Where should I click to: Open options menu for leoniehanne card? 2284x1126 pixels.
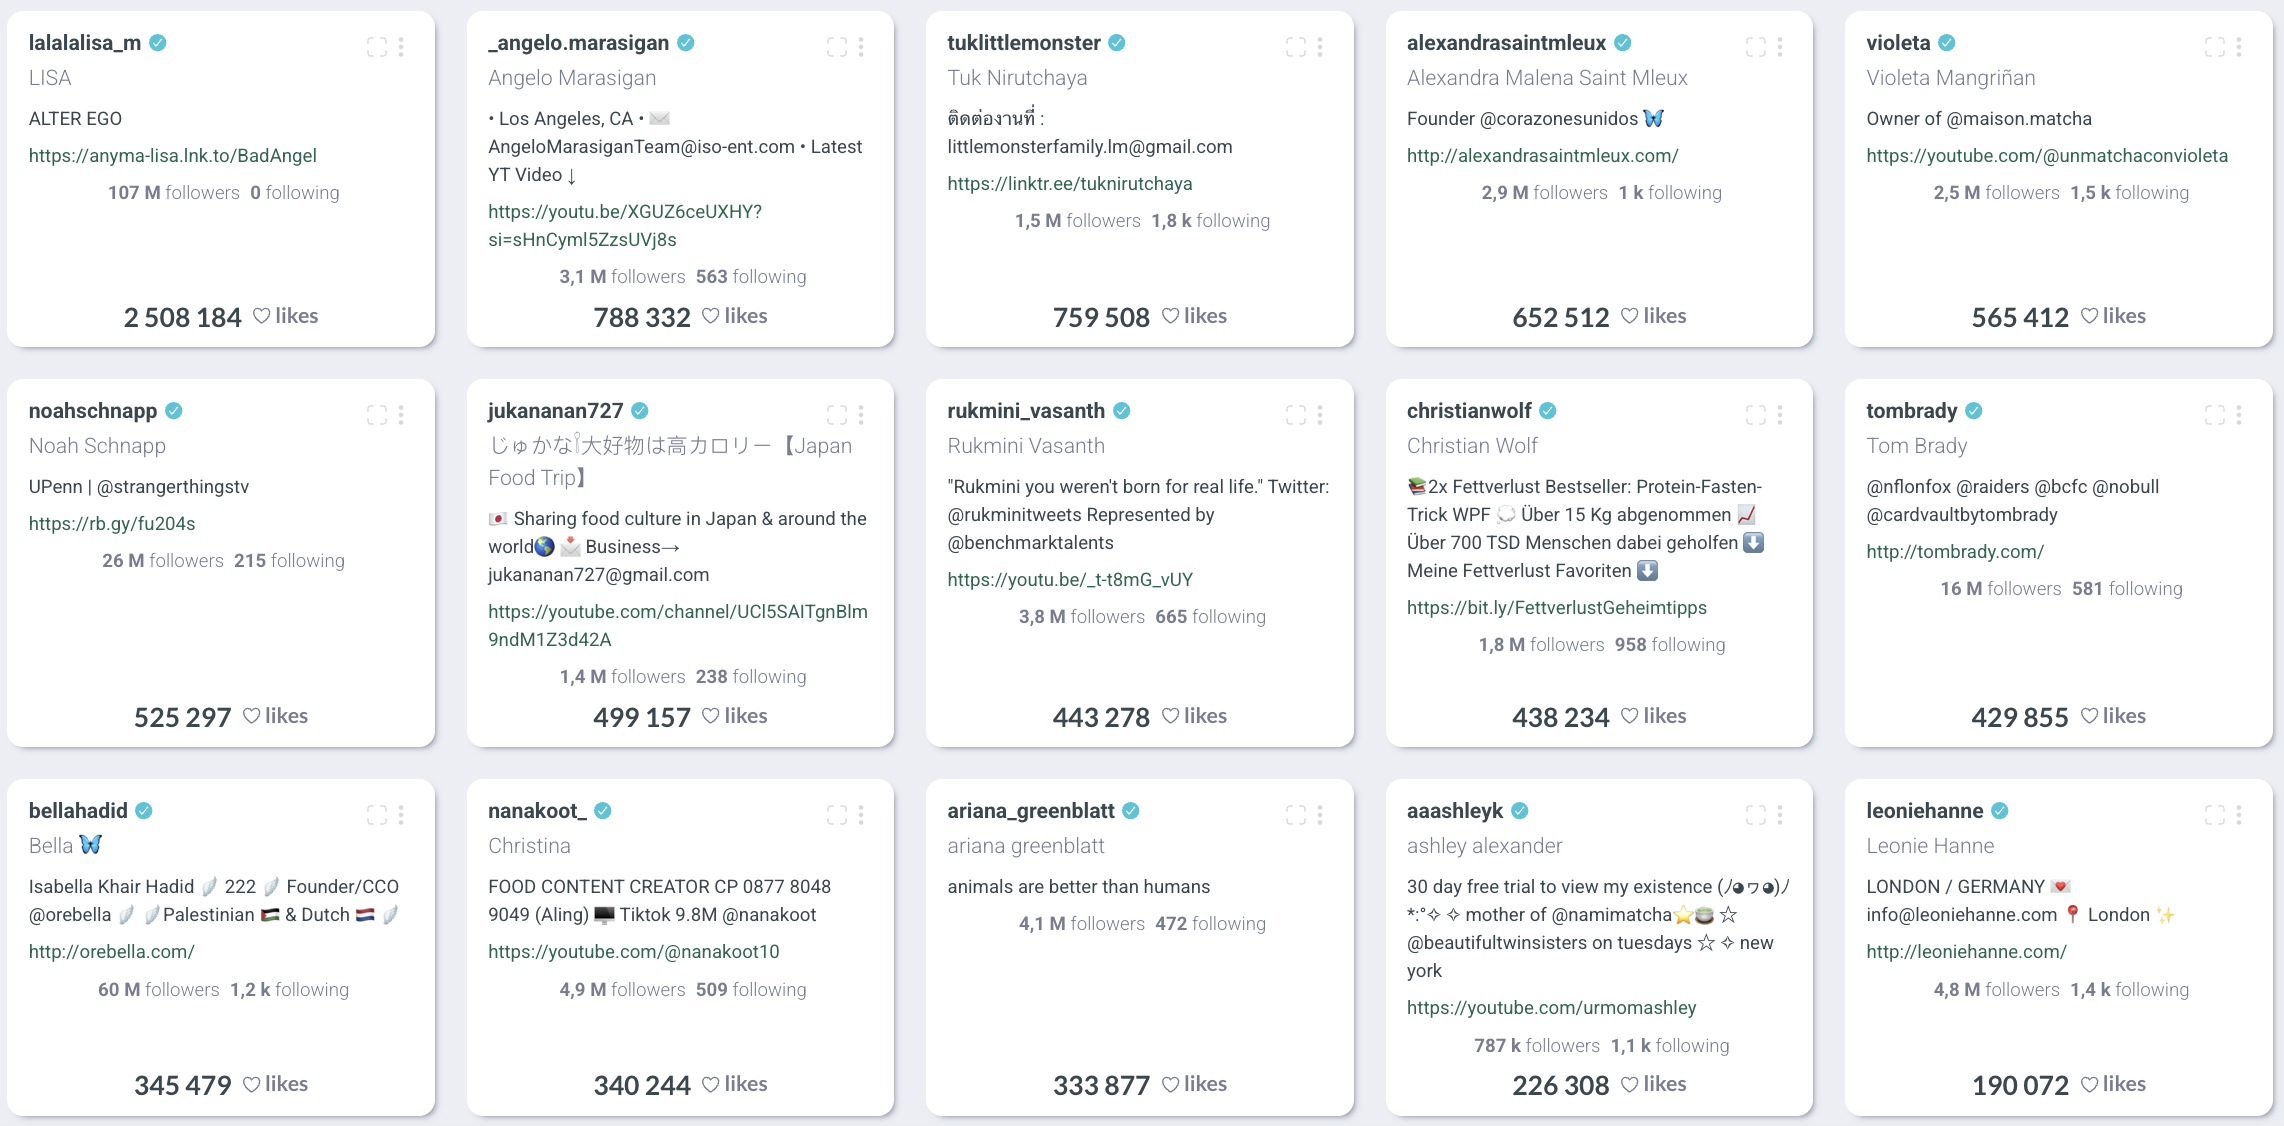(2239, 815)
